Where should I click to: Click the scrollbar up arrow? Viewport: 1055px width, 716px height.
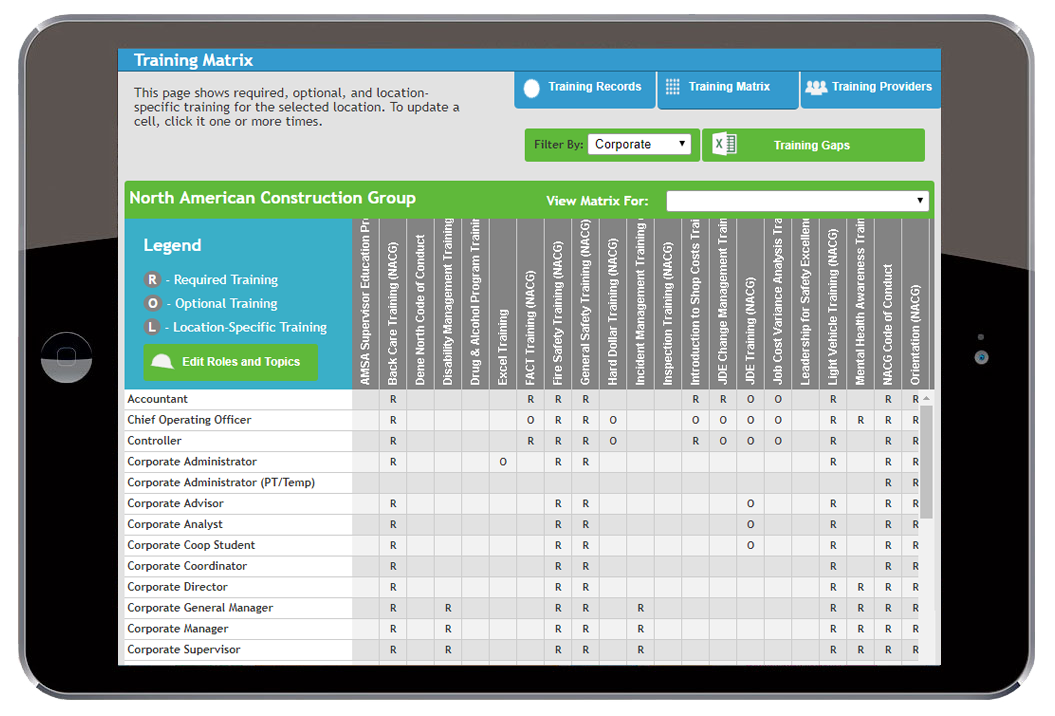[x=926, y=398]
